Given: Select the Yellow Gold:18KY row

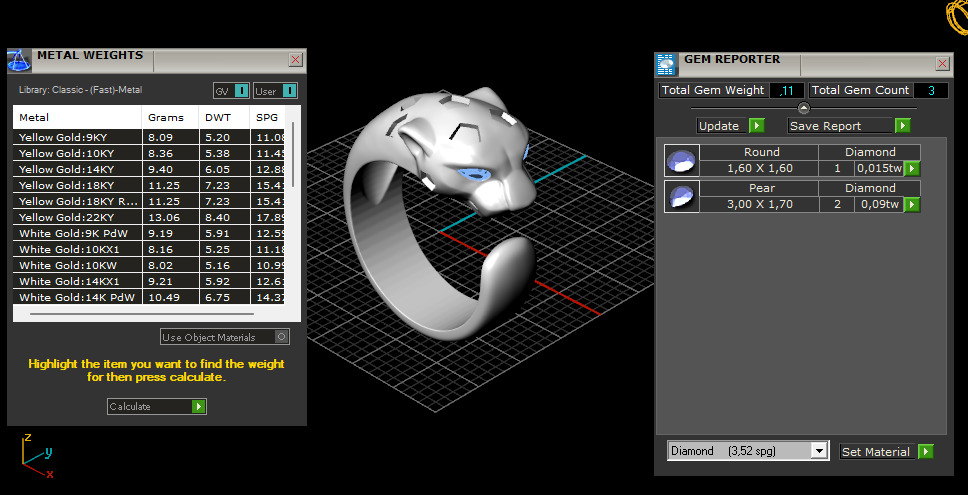Looking at the screenshot, I should (x=149, y=185).
